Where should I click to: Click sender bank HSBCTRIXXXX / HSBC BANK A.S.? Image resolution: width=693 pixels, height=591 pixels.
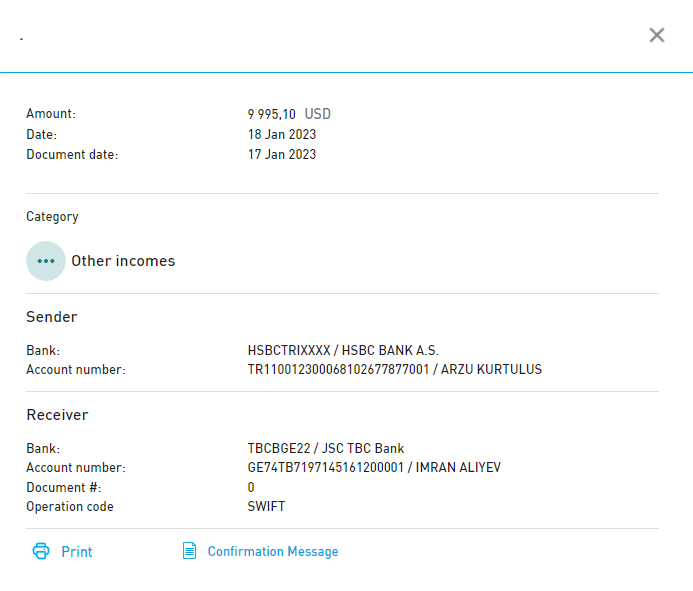point(343,351)
